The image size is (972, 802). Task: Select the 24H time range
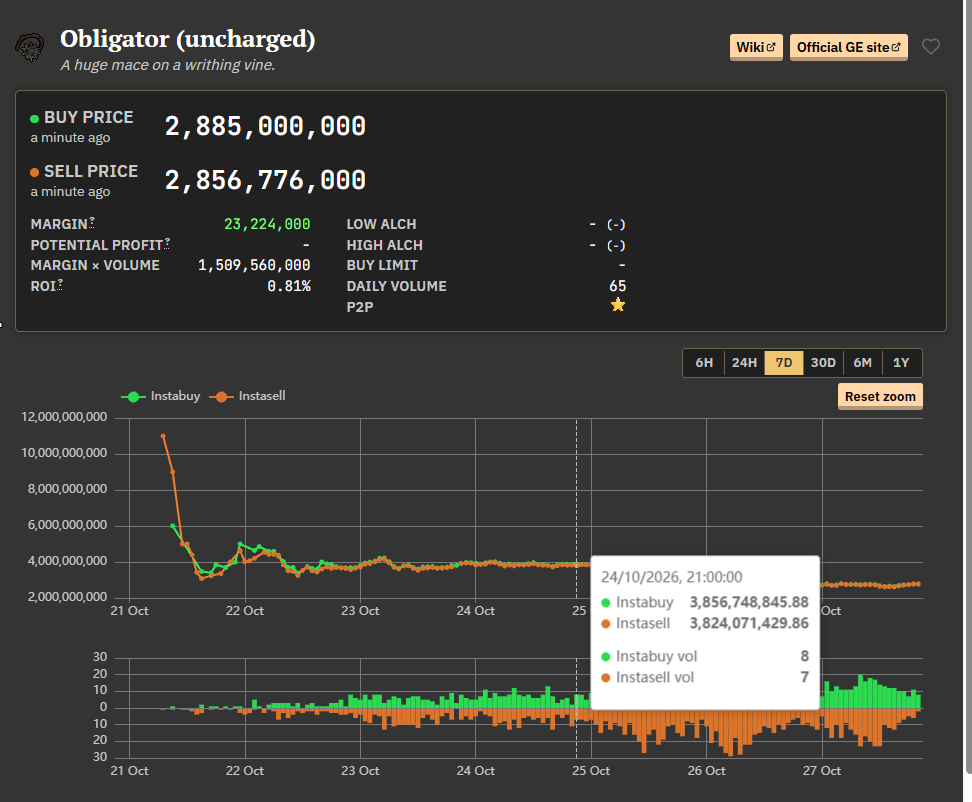coord(744,363)
